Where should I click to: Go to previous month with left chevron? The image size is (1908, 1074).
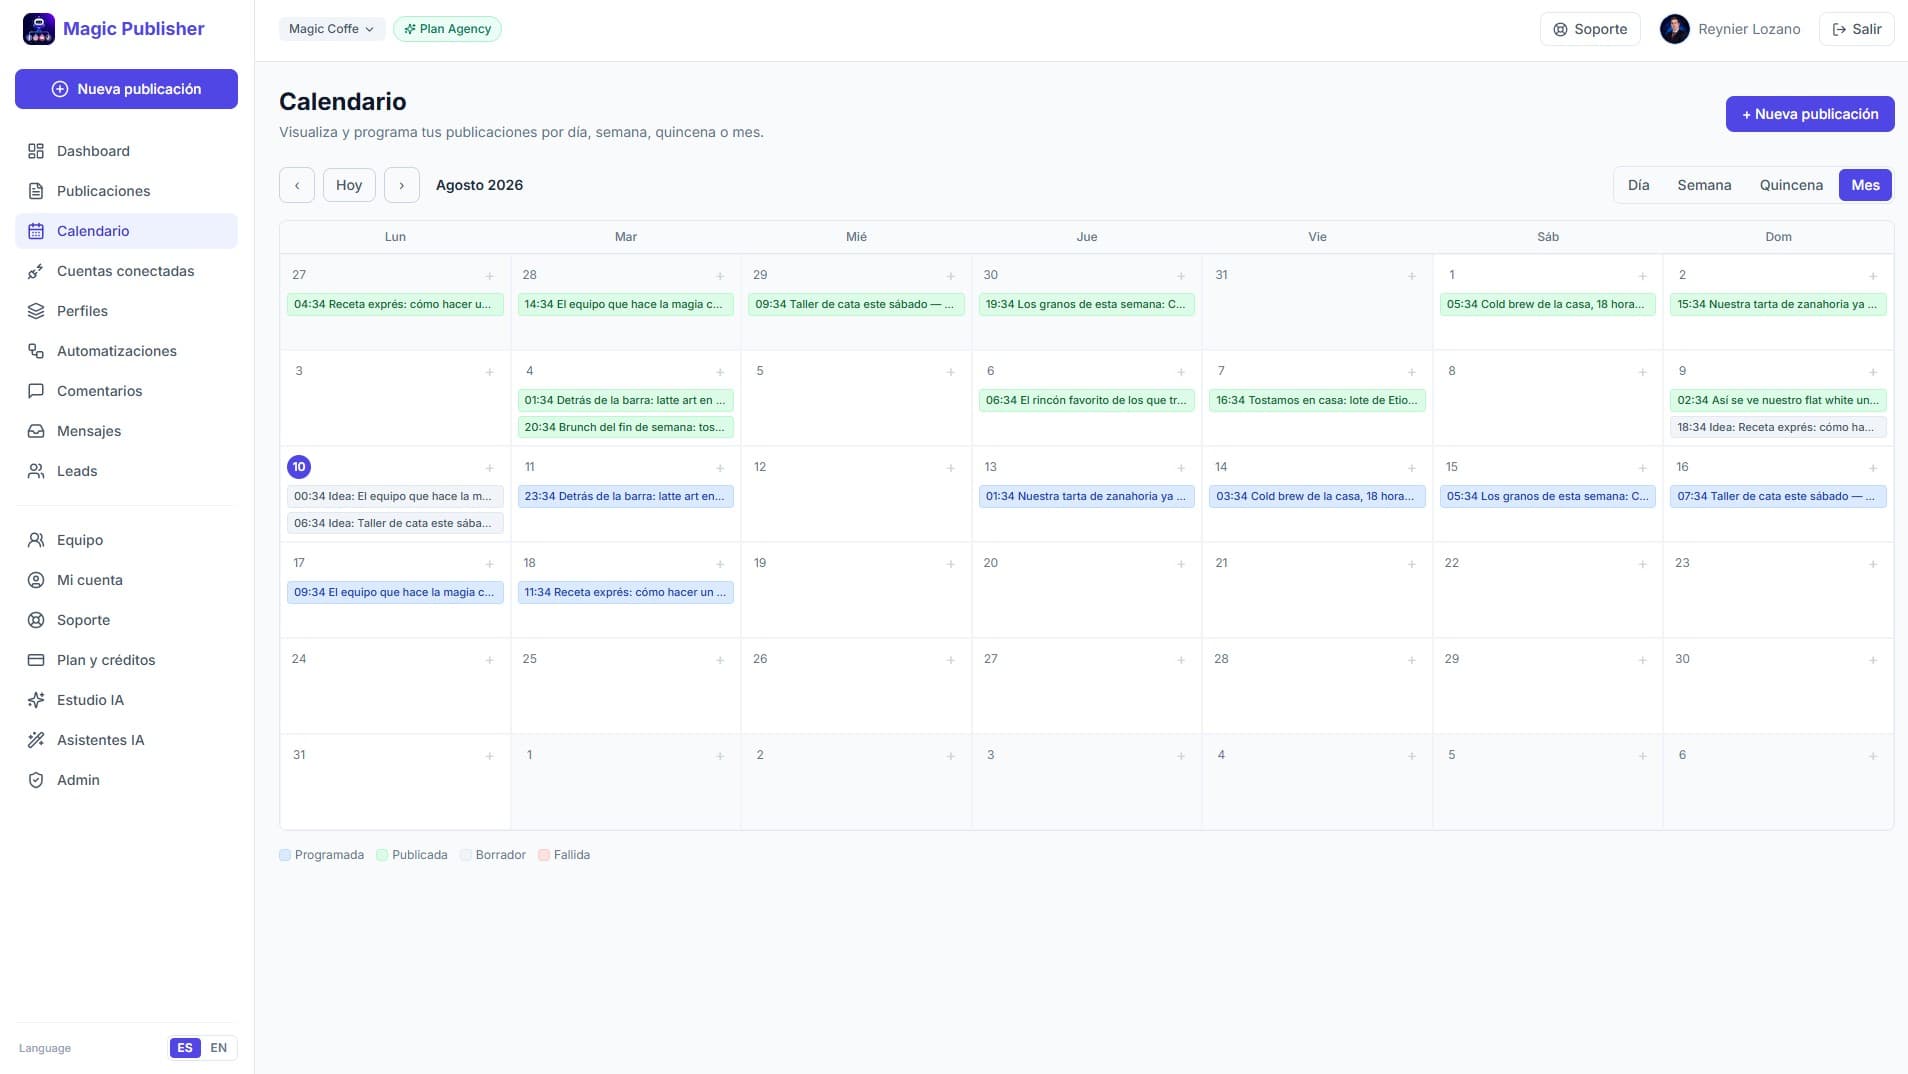(297, 185)
